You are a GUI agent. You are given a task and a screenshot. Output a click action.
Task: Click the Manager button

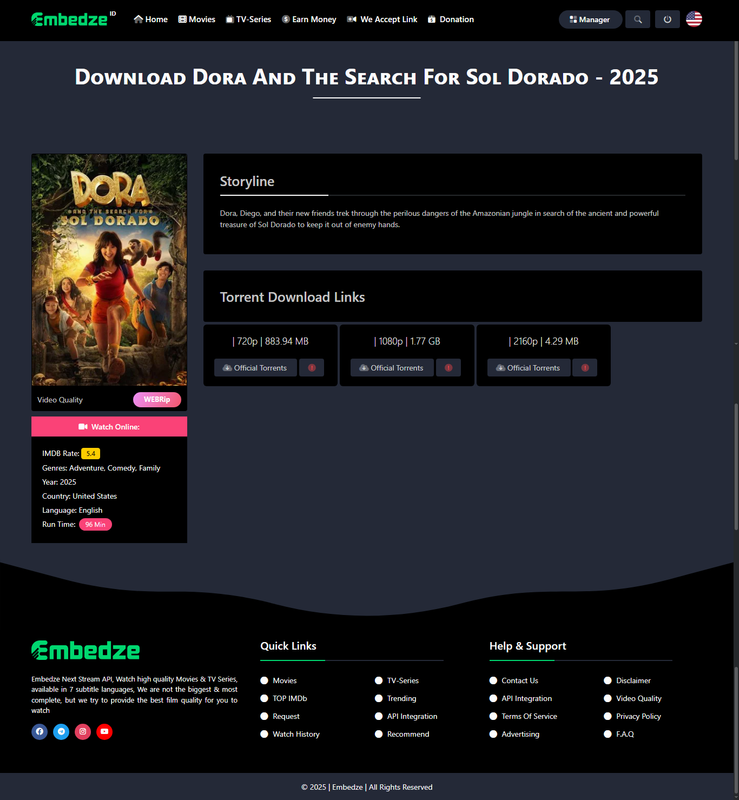click(590, 19)
